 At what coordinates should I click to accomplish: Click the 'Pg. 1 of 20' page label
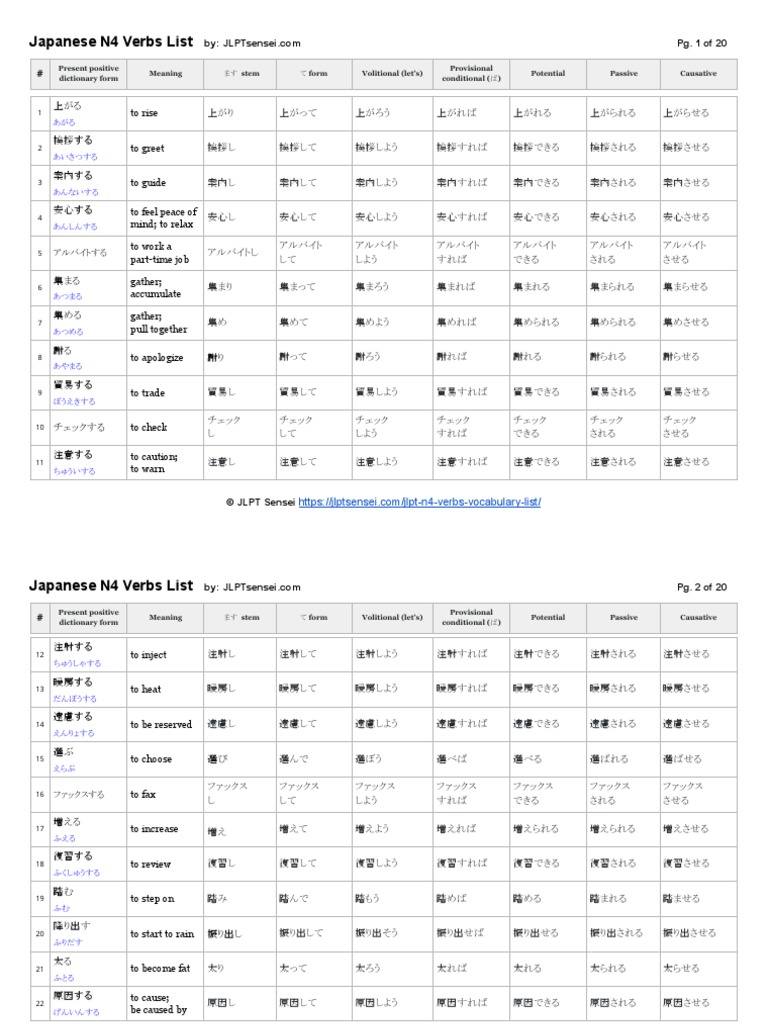point(701,43)
